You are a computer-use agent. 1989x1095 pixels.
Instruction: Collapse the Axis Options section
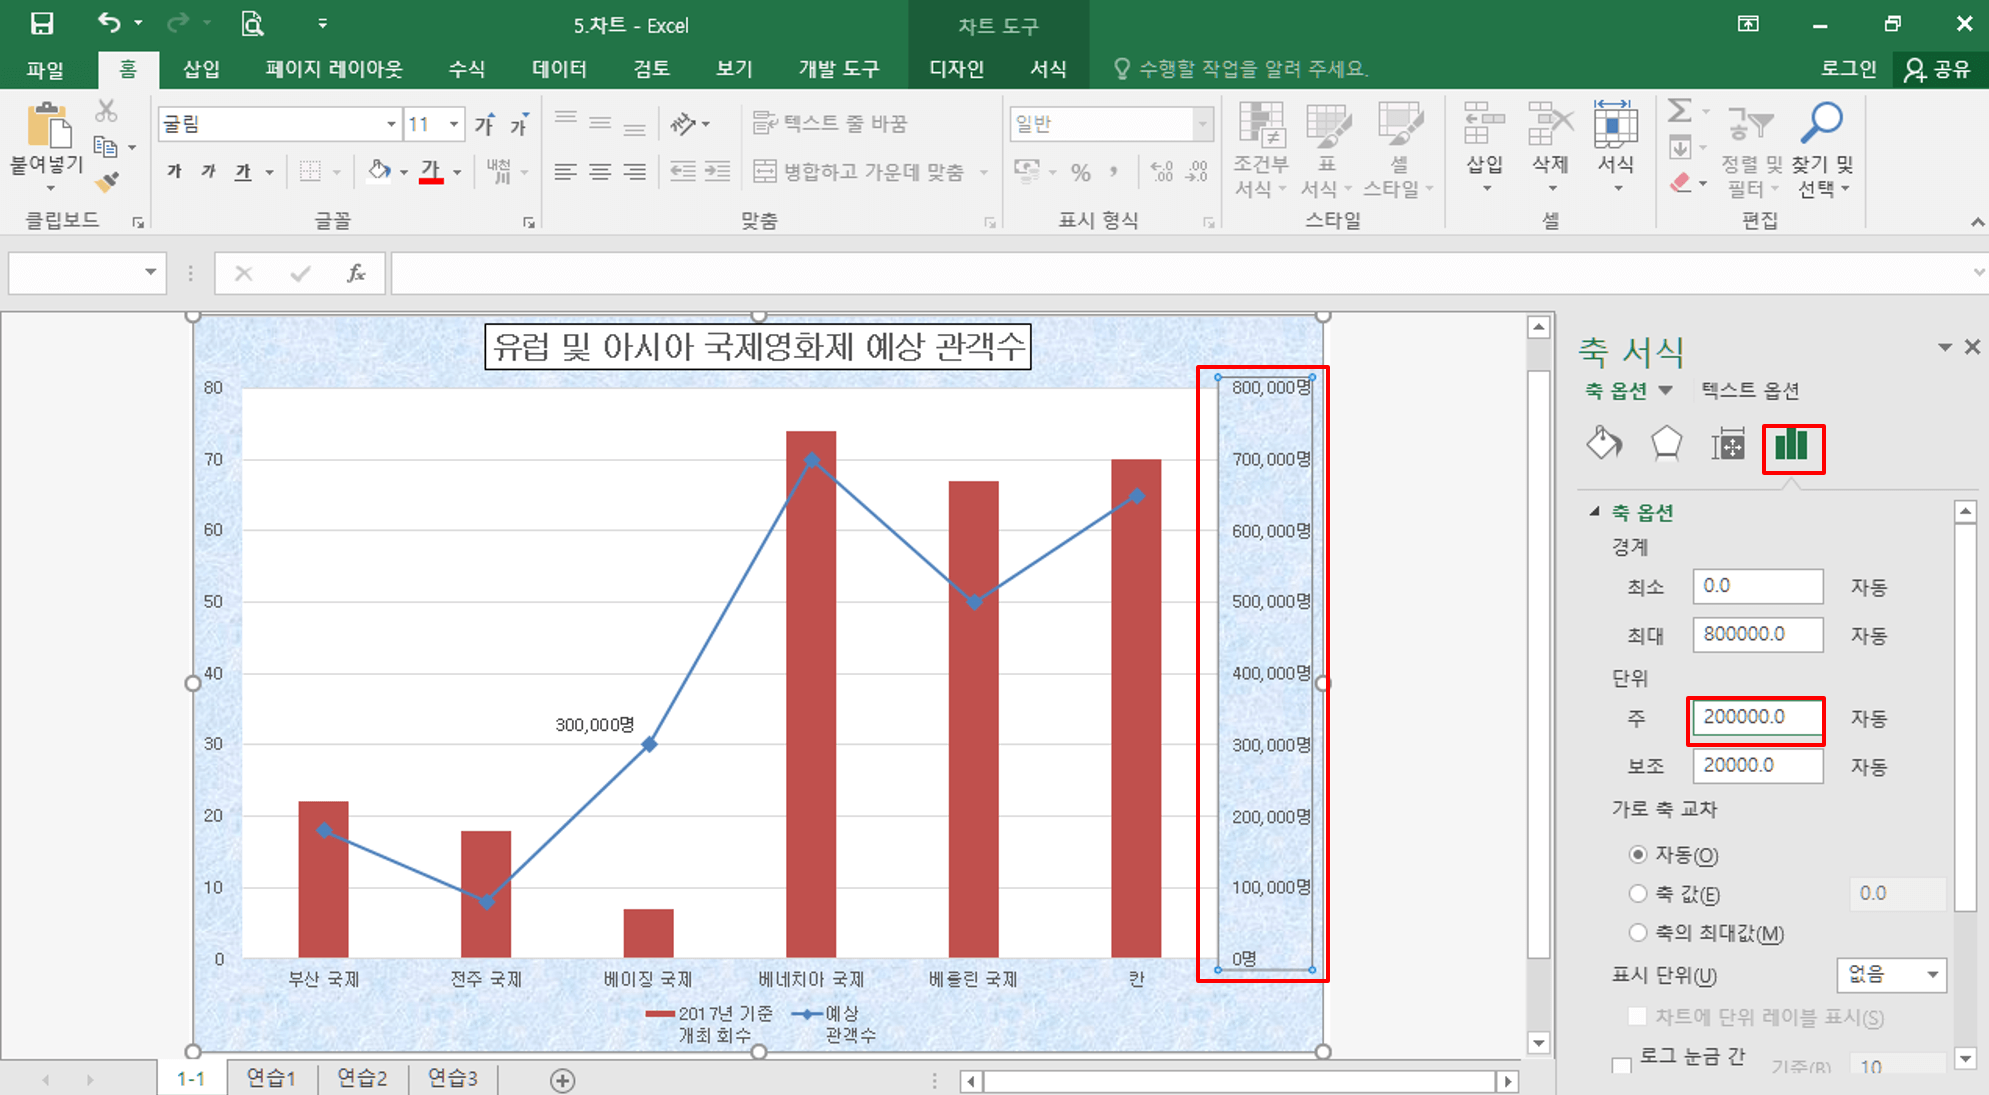pos(1595,511)
